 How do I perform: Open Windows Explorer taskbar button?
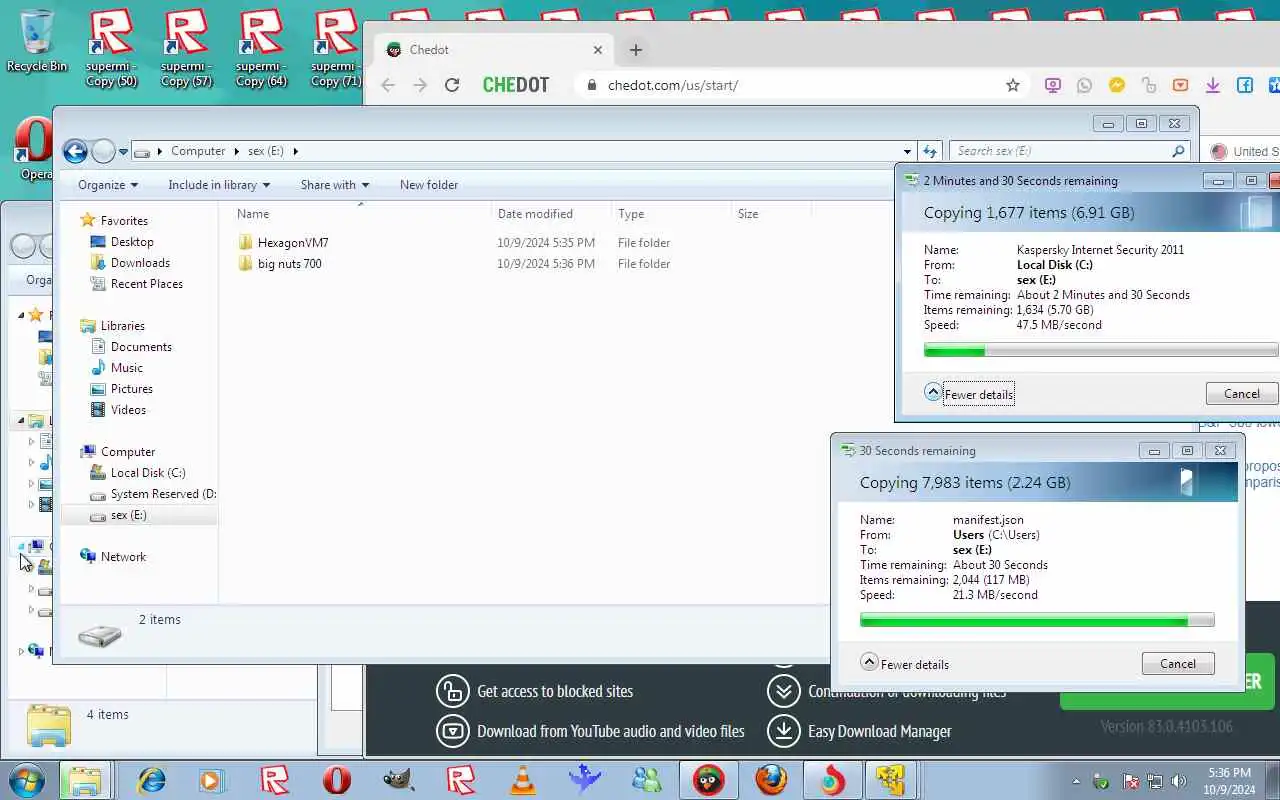click(85, 779)
